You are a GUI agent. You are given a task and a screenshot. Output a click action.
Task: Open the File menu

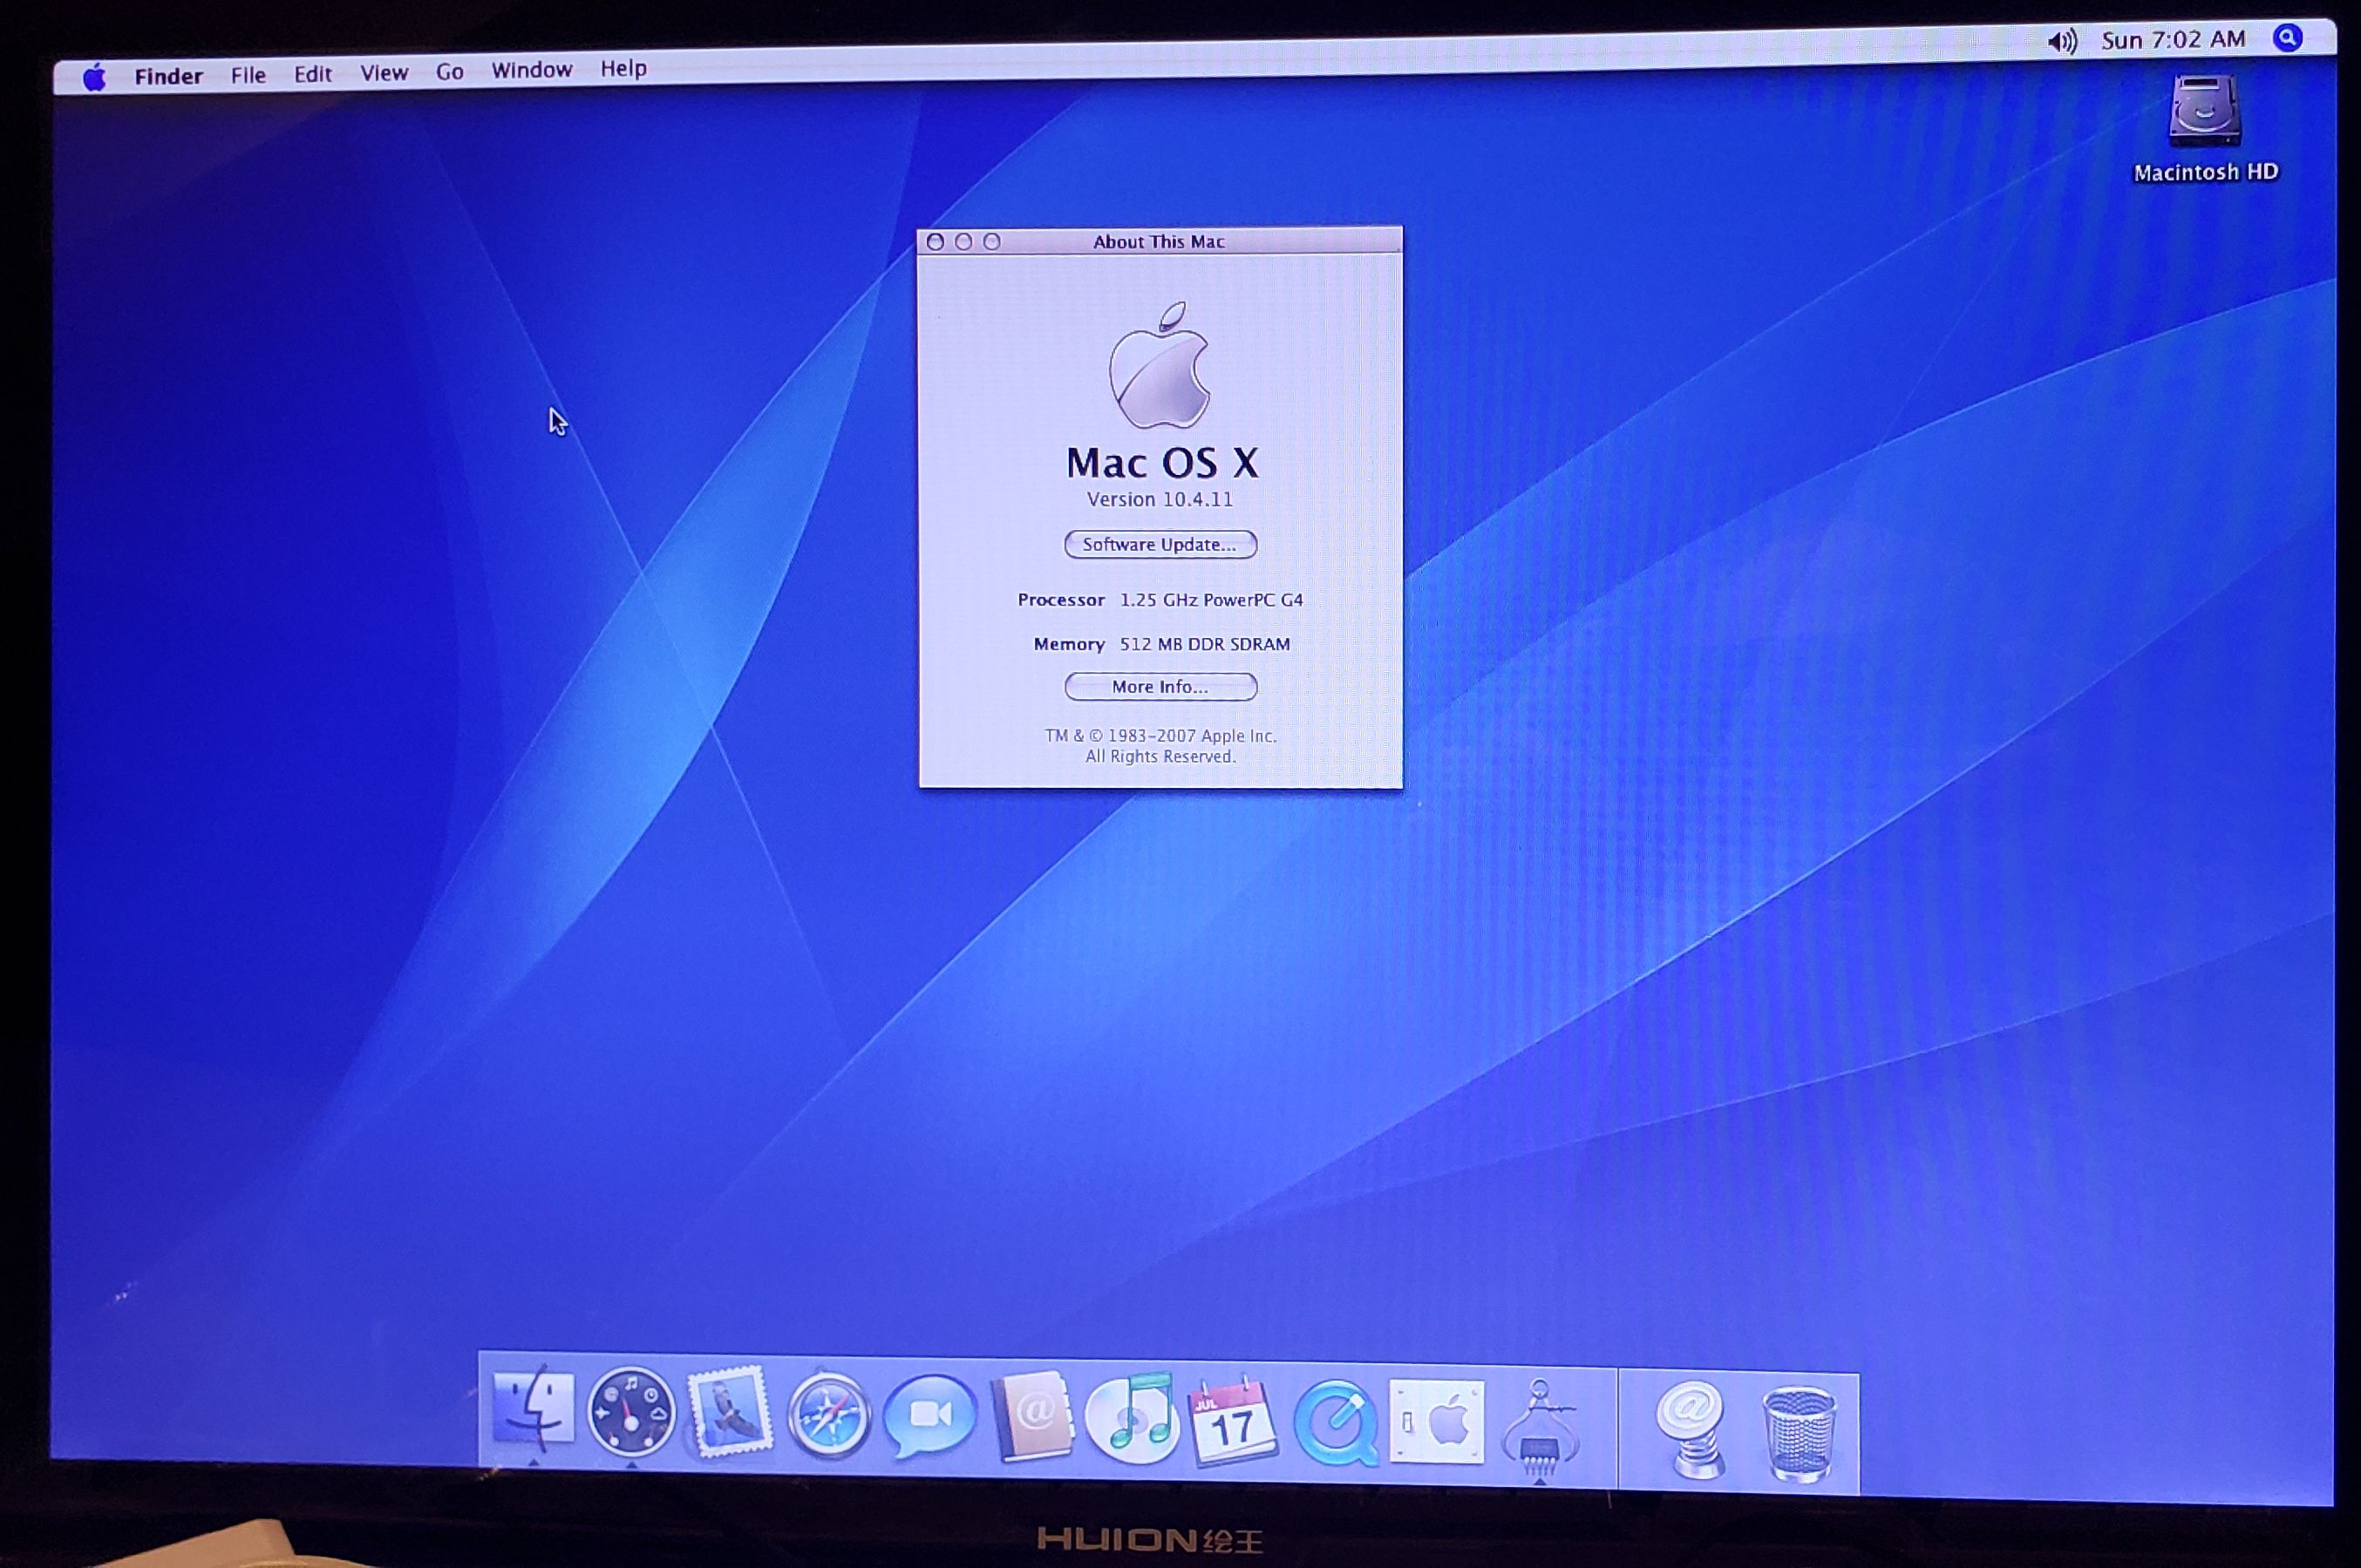[248, 75]
